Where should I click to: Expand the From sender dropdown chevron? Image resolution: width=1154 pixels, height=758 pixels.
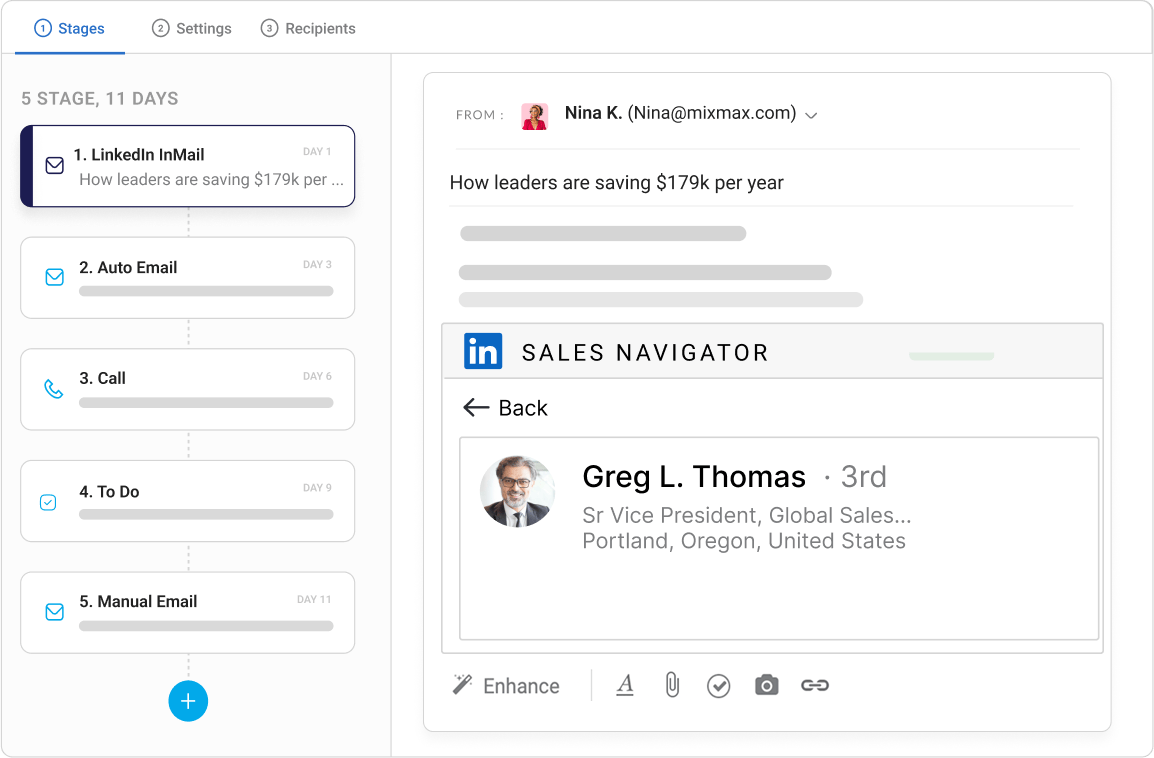click(811, 116)
